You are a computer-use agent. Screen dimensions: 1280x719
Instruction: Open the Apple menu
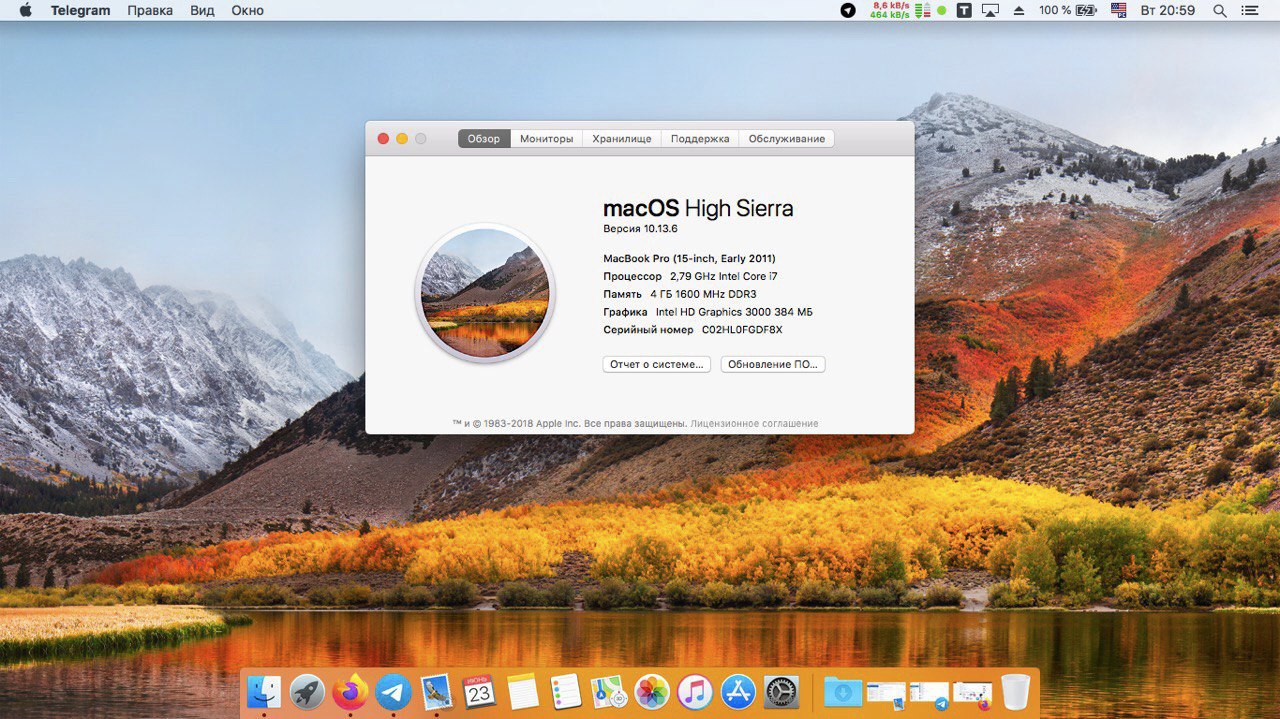(25, 10)
